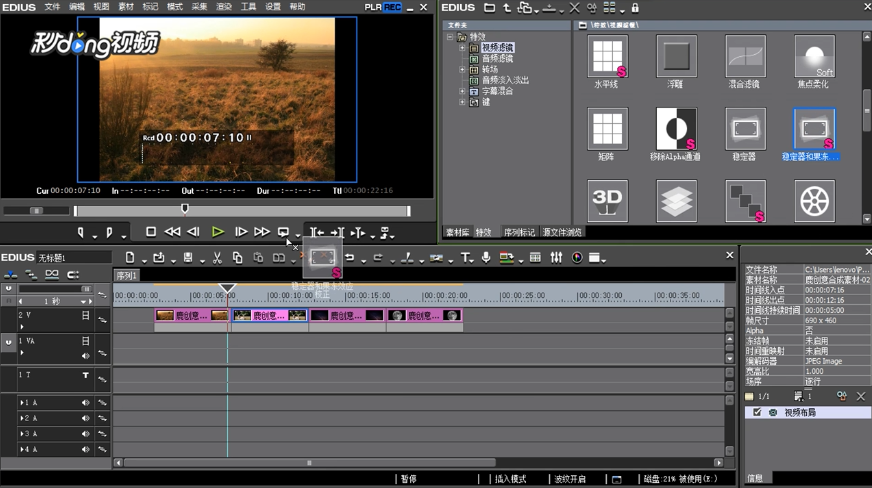Click the save project disk icon
Viewport: 872px width, 488px height.
188,257
